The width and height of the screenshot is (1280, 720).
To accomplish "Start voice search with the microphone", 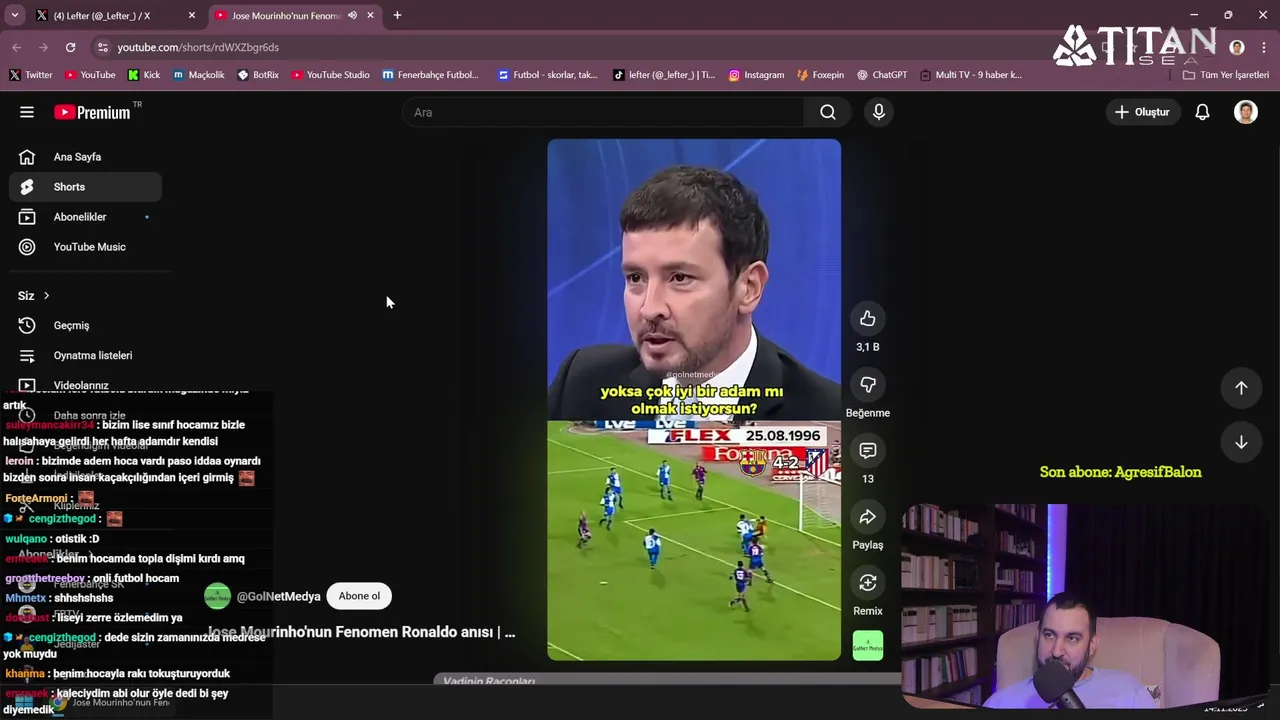I will [879, 112].
